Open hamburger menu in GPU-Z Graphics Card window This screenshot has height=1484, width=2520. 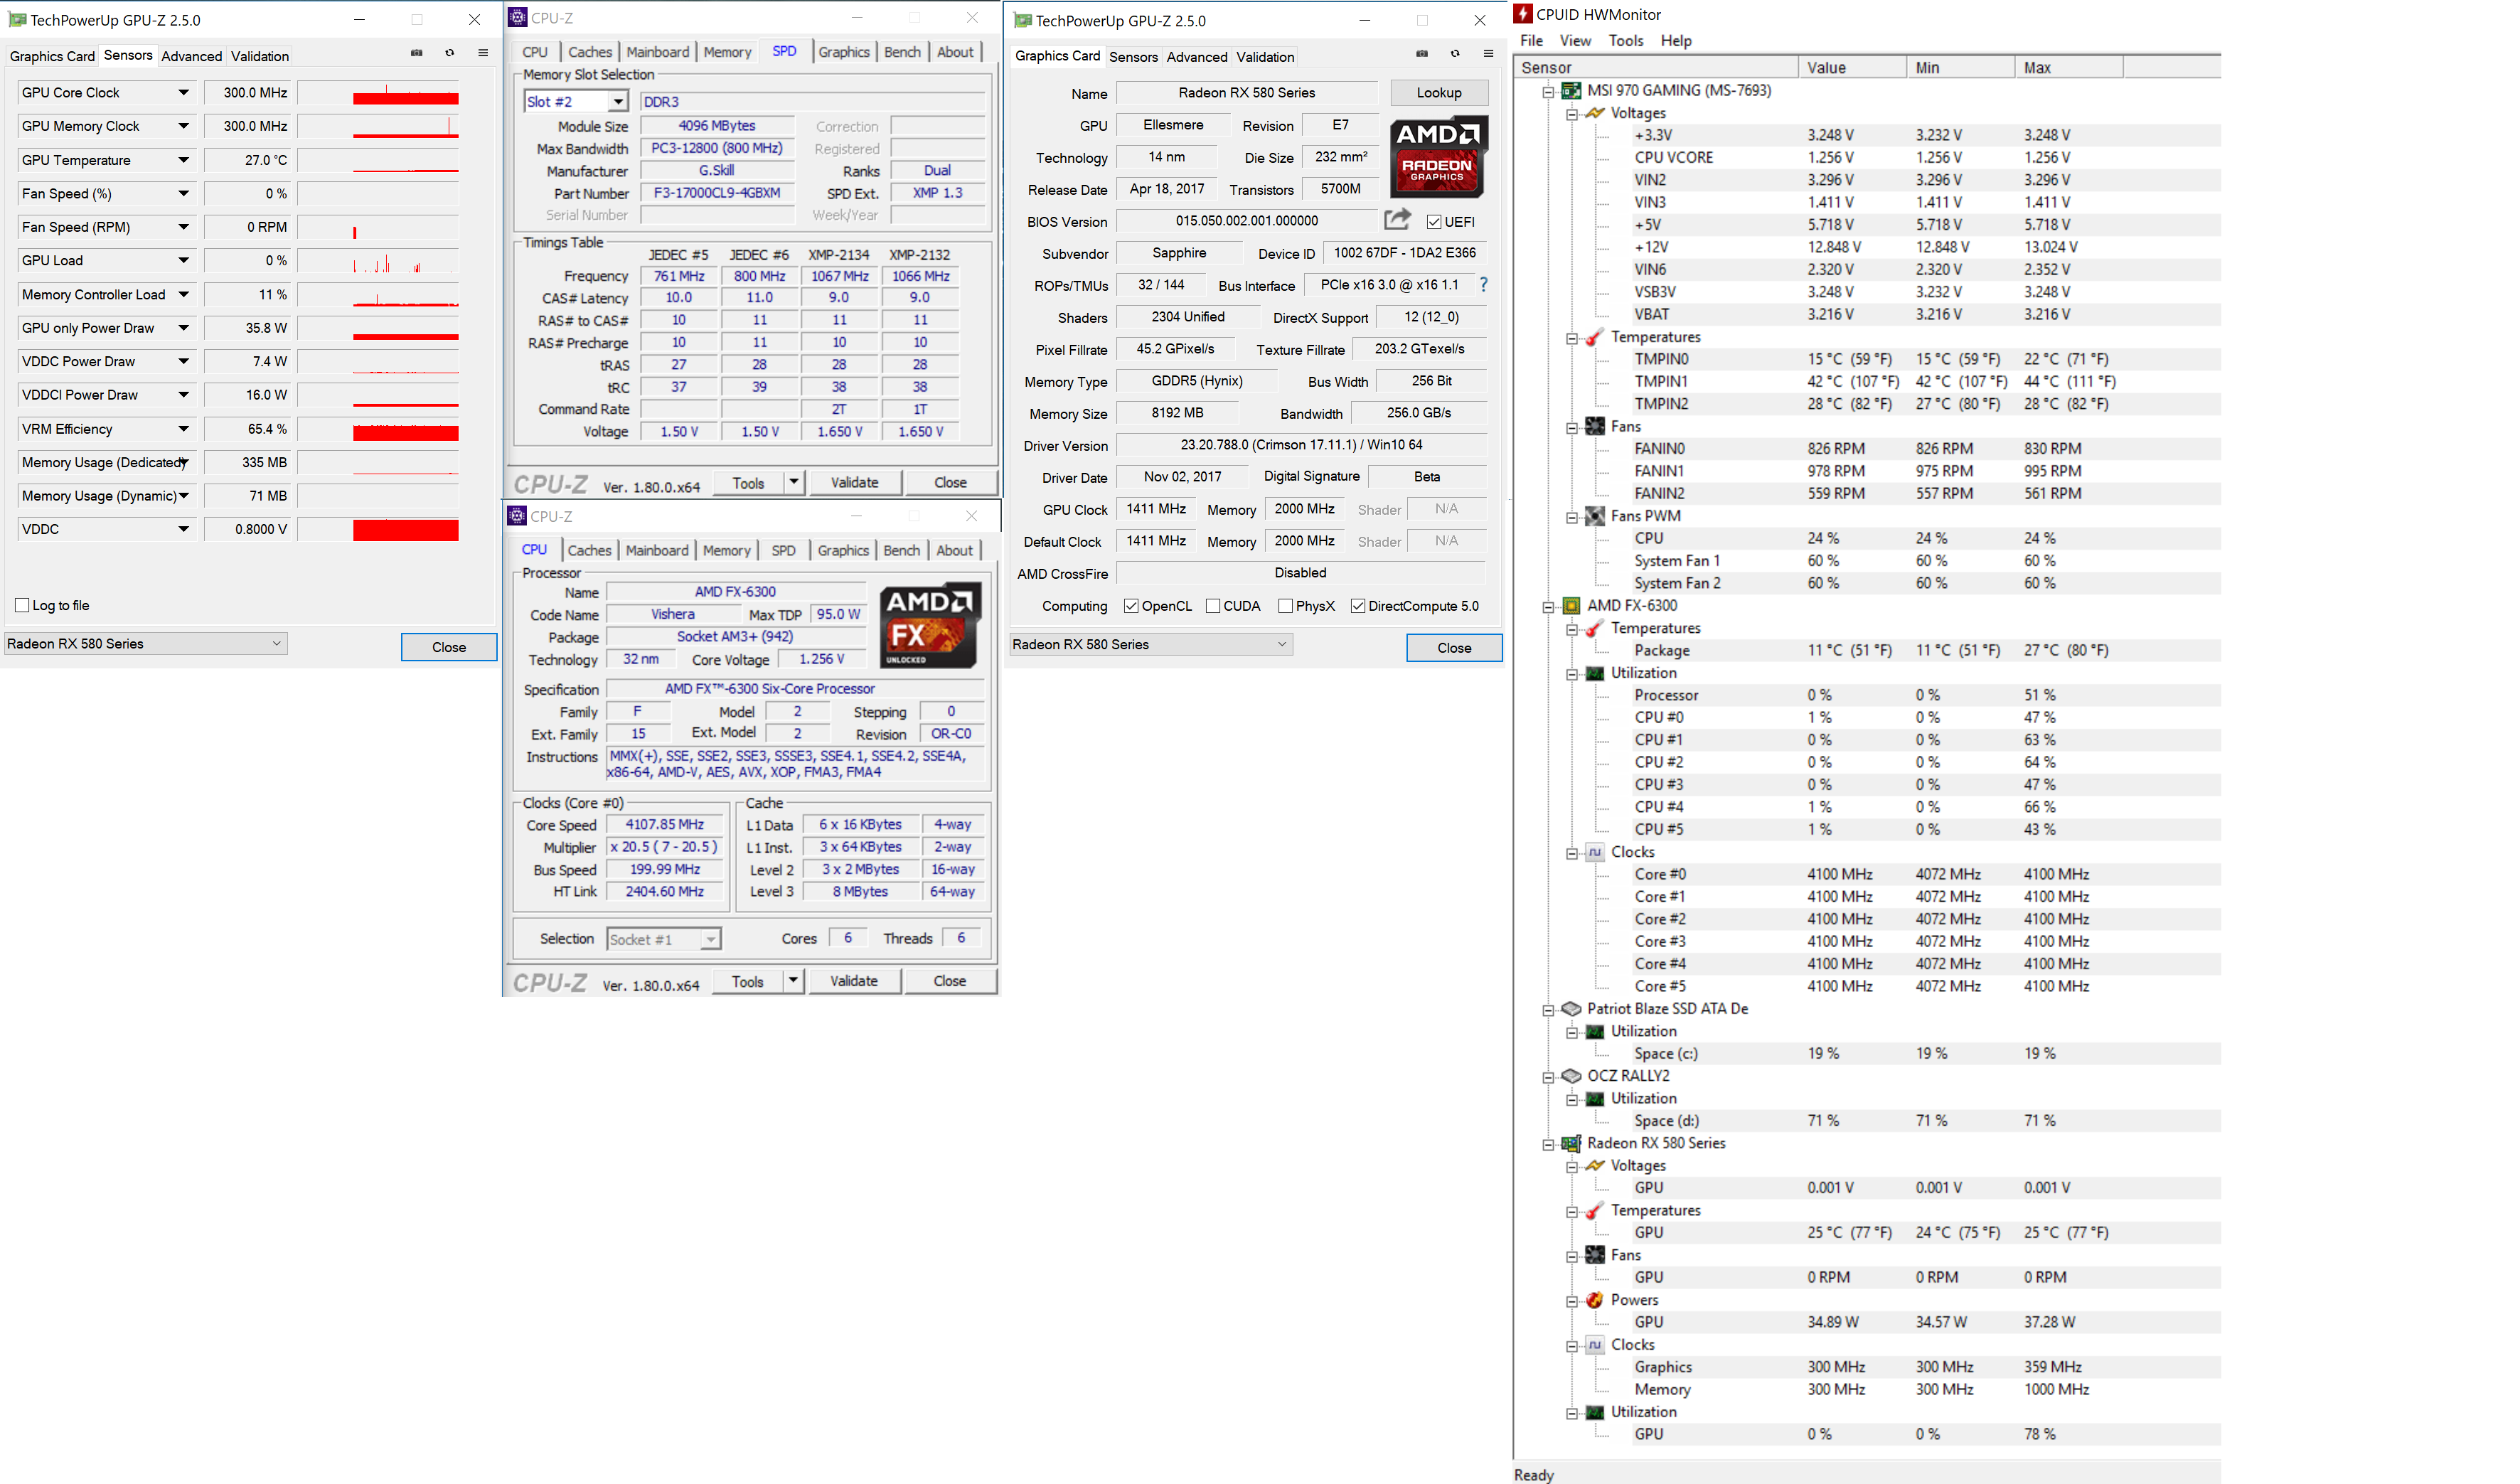[1488, 54]
